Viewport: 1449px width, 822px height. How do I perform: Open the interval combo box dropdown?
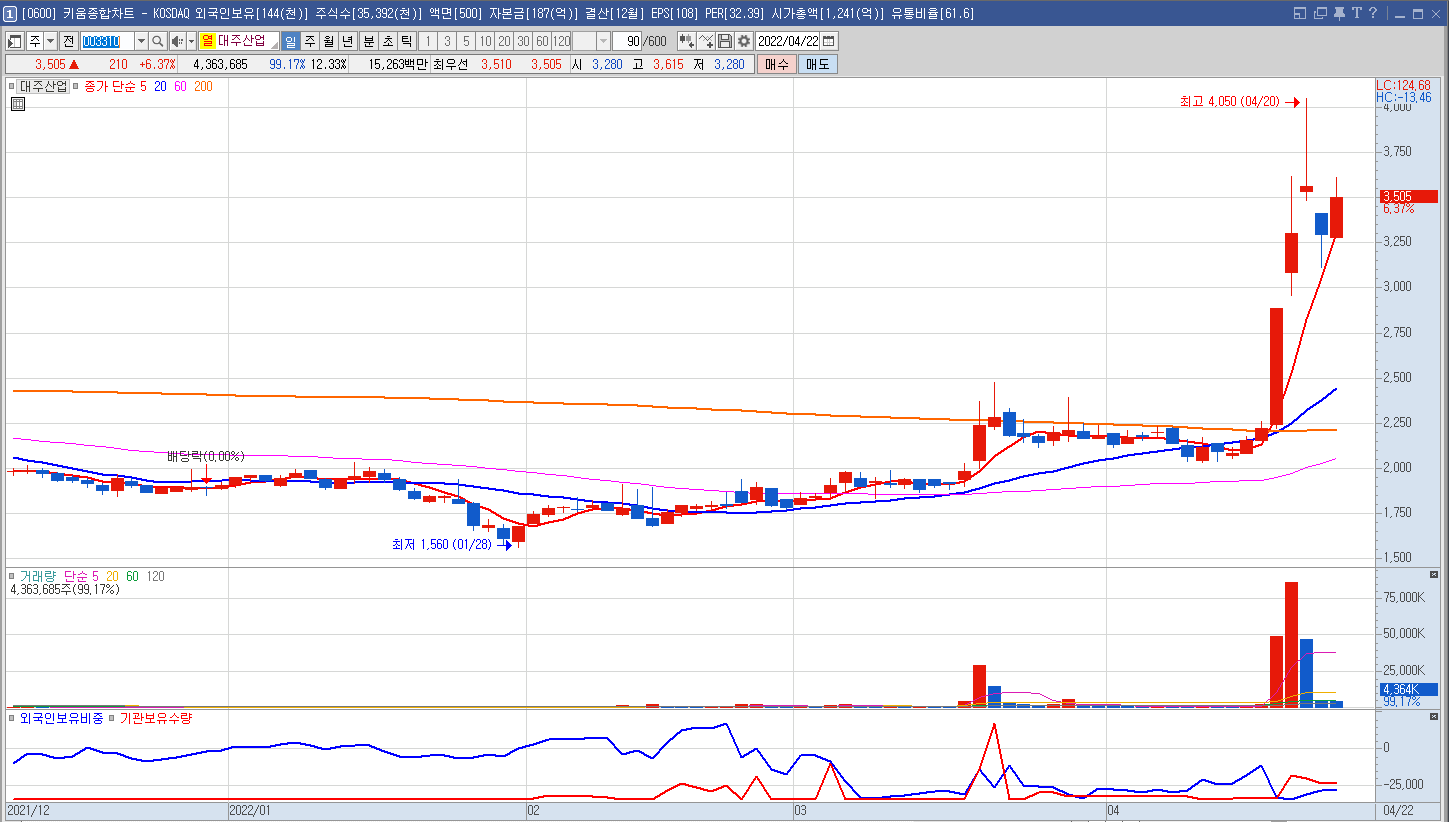pos(603,41)
